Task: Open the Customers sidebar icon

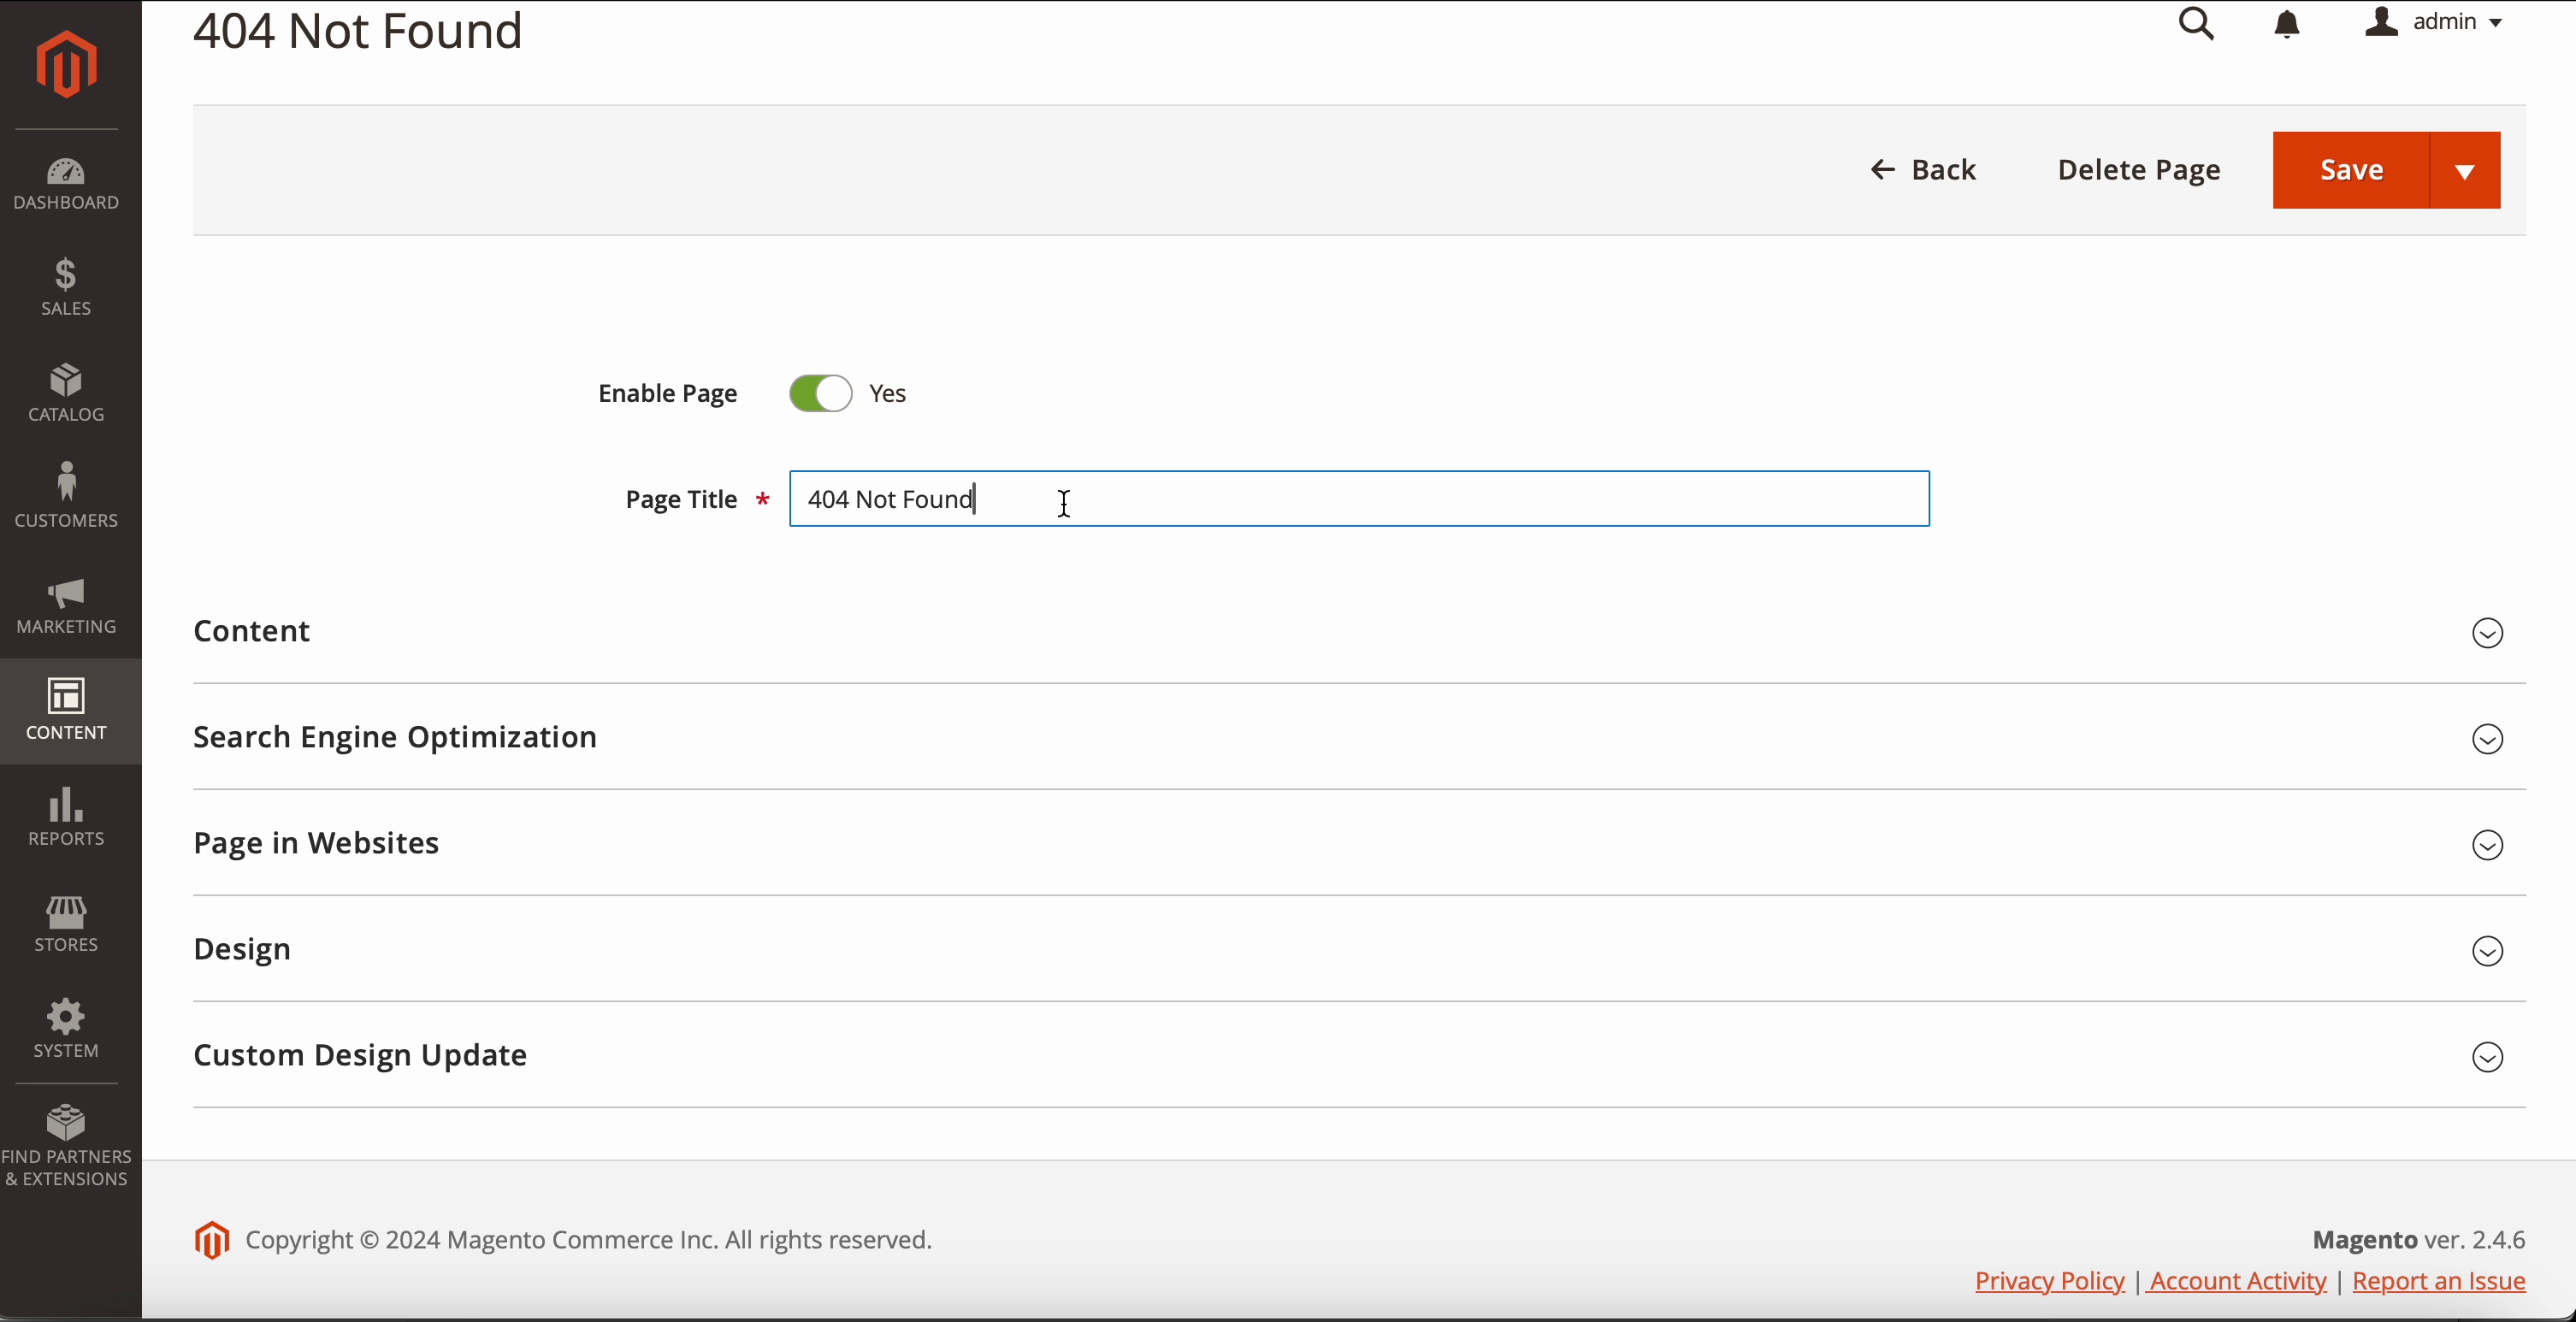Action: click(x=66, y=495)
